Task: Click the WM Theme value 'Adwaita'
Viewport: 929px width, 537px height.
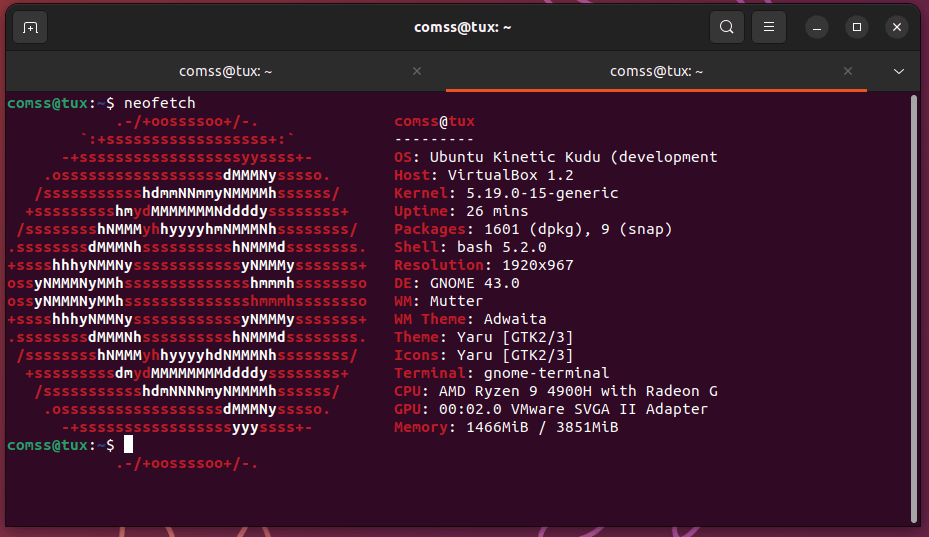Action: click(515, 319)
